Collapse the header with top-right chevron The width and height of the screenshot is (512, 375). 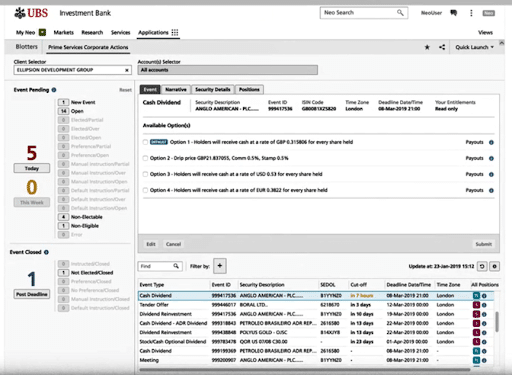pyautogui.click(x=501, y=43)
